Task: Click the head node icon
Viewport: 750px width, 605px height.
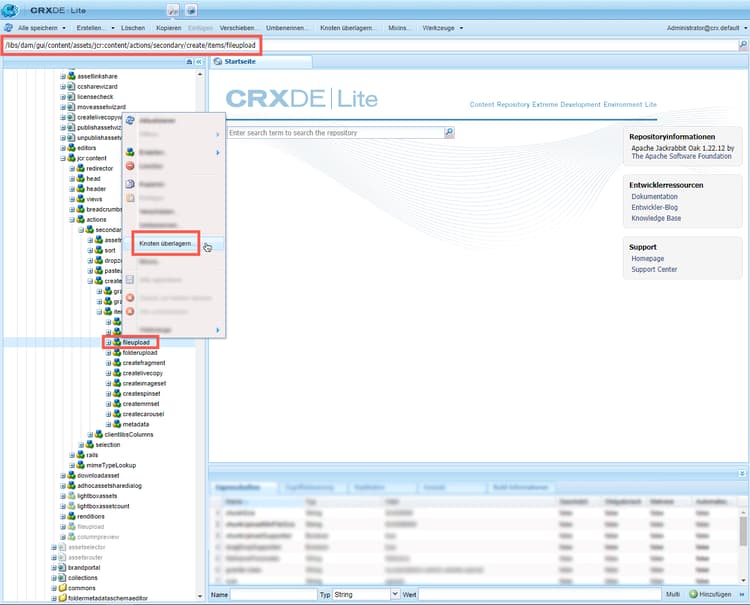Action: (80, 178)
